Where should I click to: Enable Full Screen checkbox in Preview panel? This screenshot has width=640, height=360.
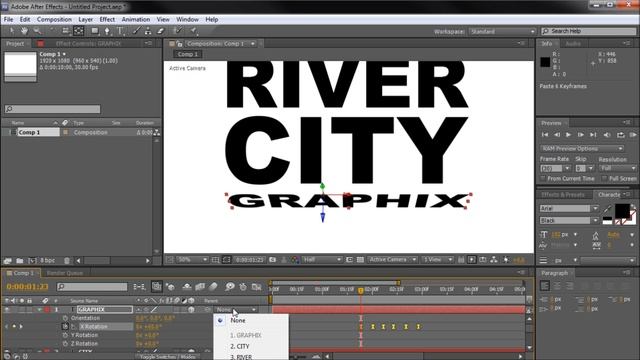coord(604,178)
